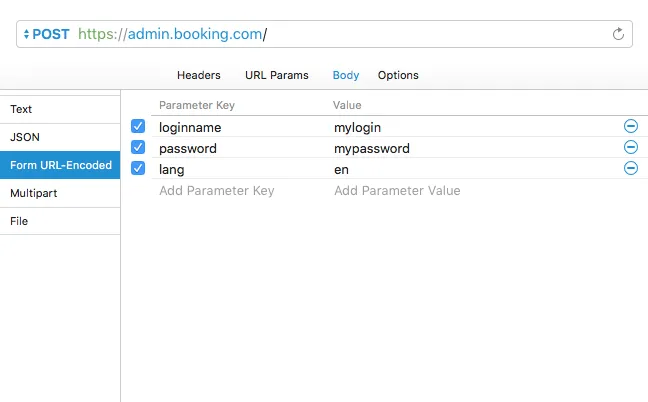Open the POST method dropdown
This screenshot has height=402, width=648.
(46, 34)
